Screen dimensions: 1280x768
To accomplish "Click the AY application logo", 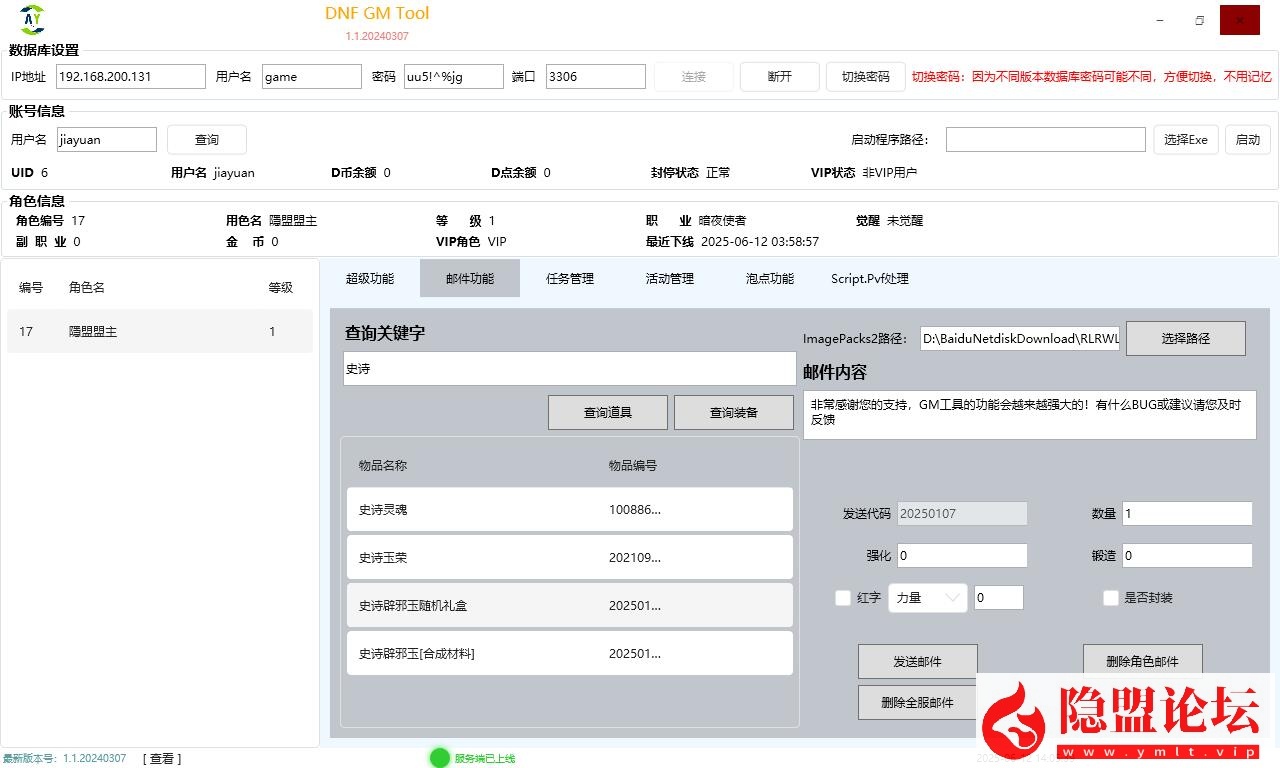I will point(30,19).
